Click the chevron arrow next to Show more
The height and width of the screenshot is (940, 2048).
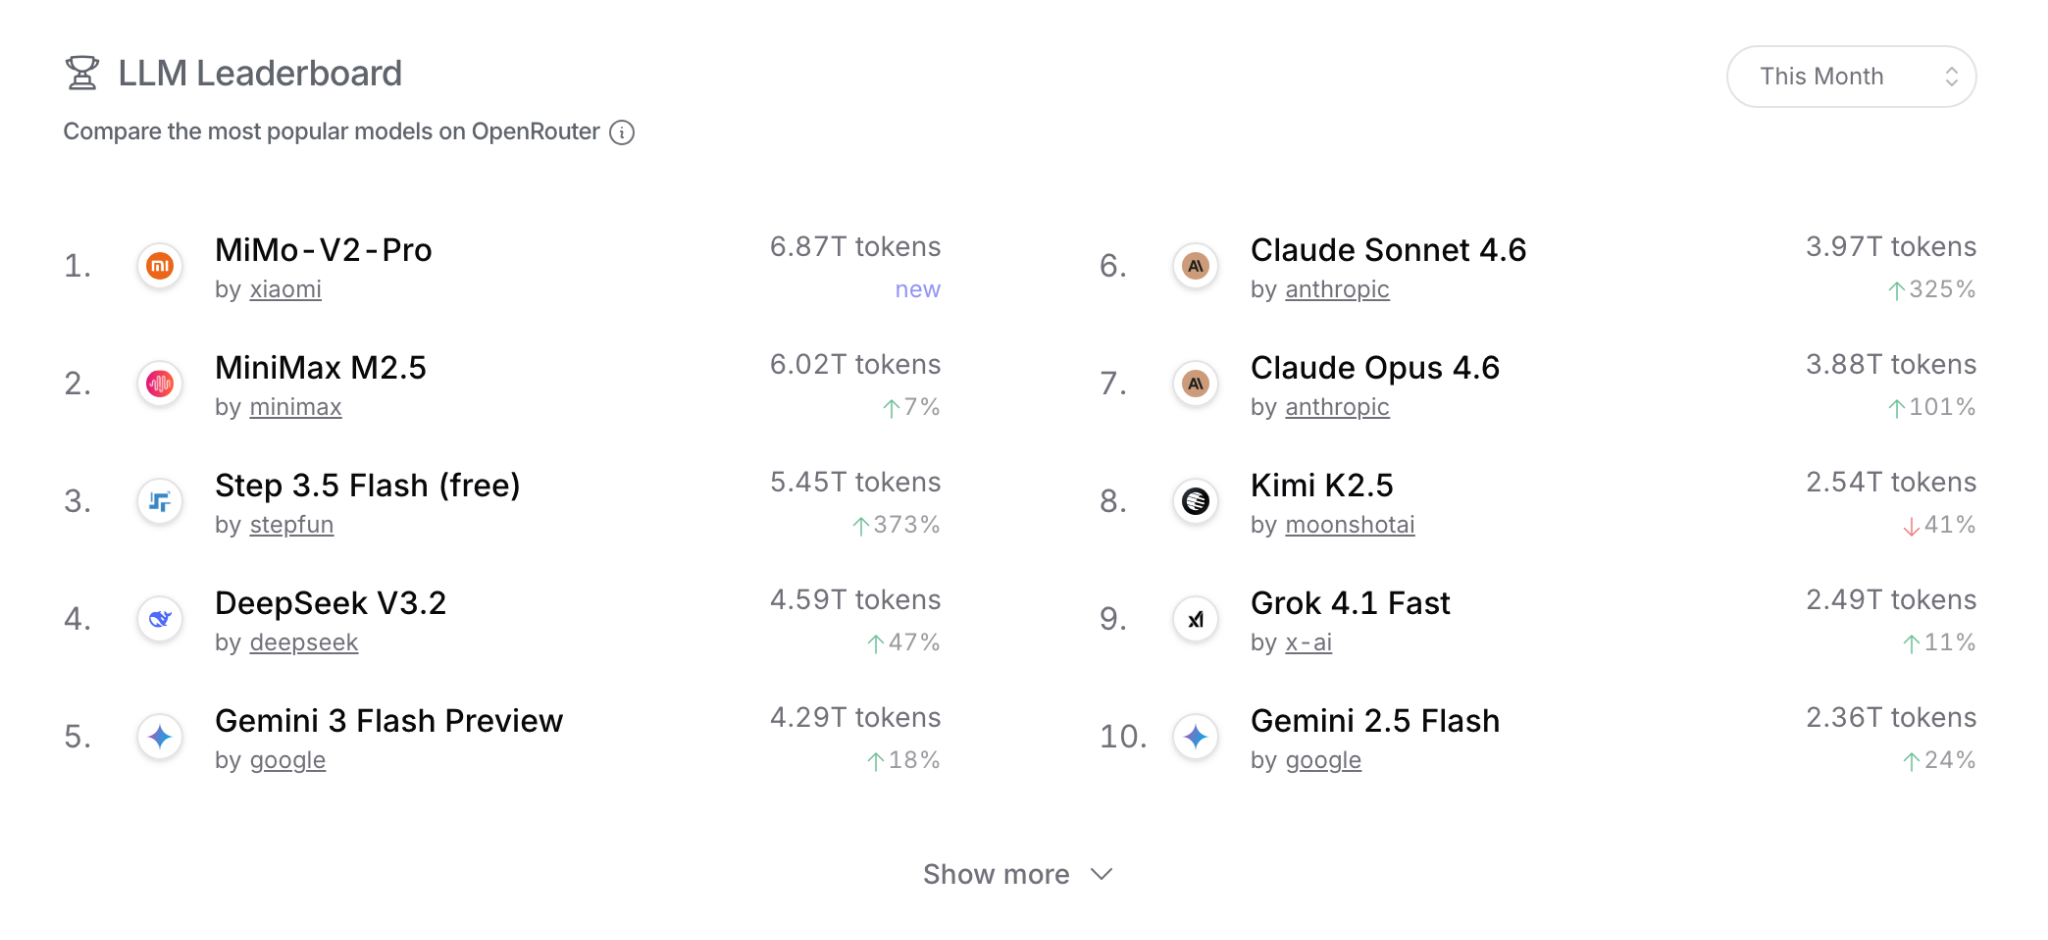pyautogui.click(x=1102, y=874)
